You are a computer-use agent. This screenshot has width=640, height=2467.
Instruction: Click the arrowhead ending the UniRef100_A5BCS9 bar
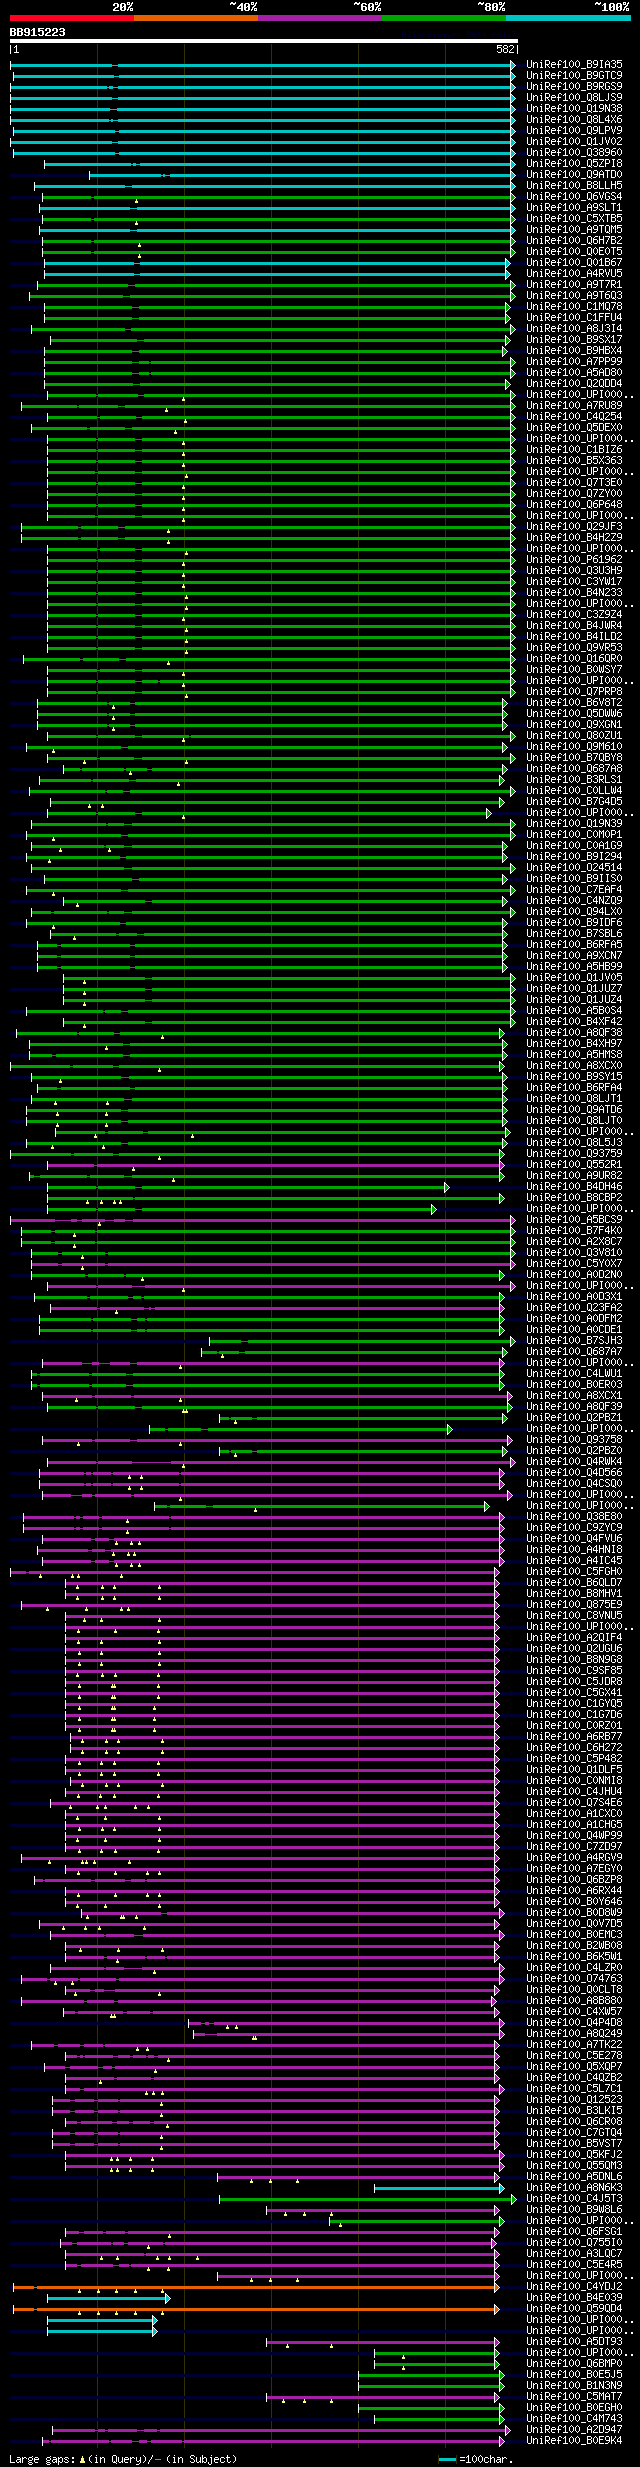coord(513,1220)
